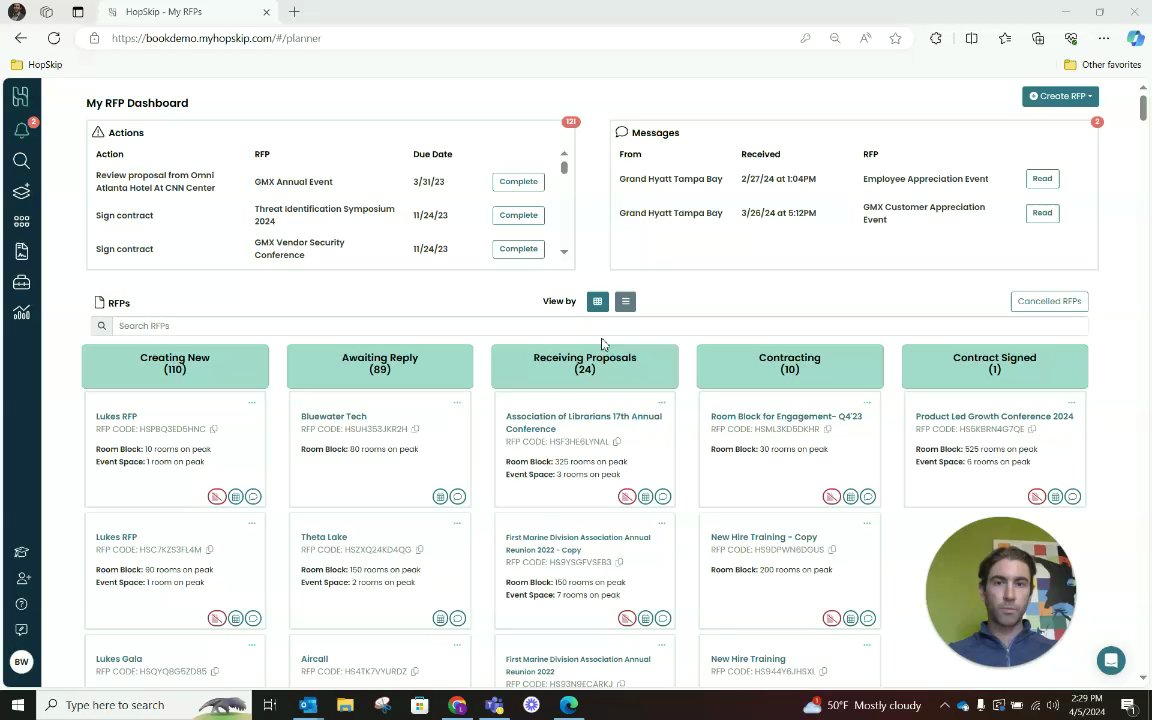This screenshot has width=1152, height=720.
Task: Open the options menu on the Bluewater Tech card
Action: point(457,403)
